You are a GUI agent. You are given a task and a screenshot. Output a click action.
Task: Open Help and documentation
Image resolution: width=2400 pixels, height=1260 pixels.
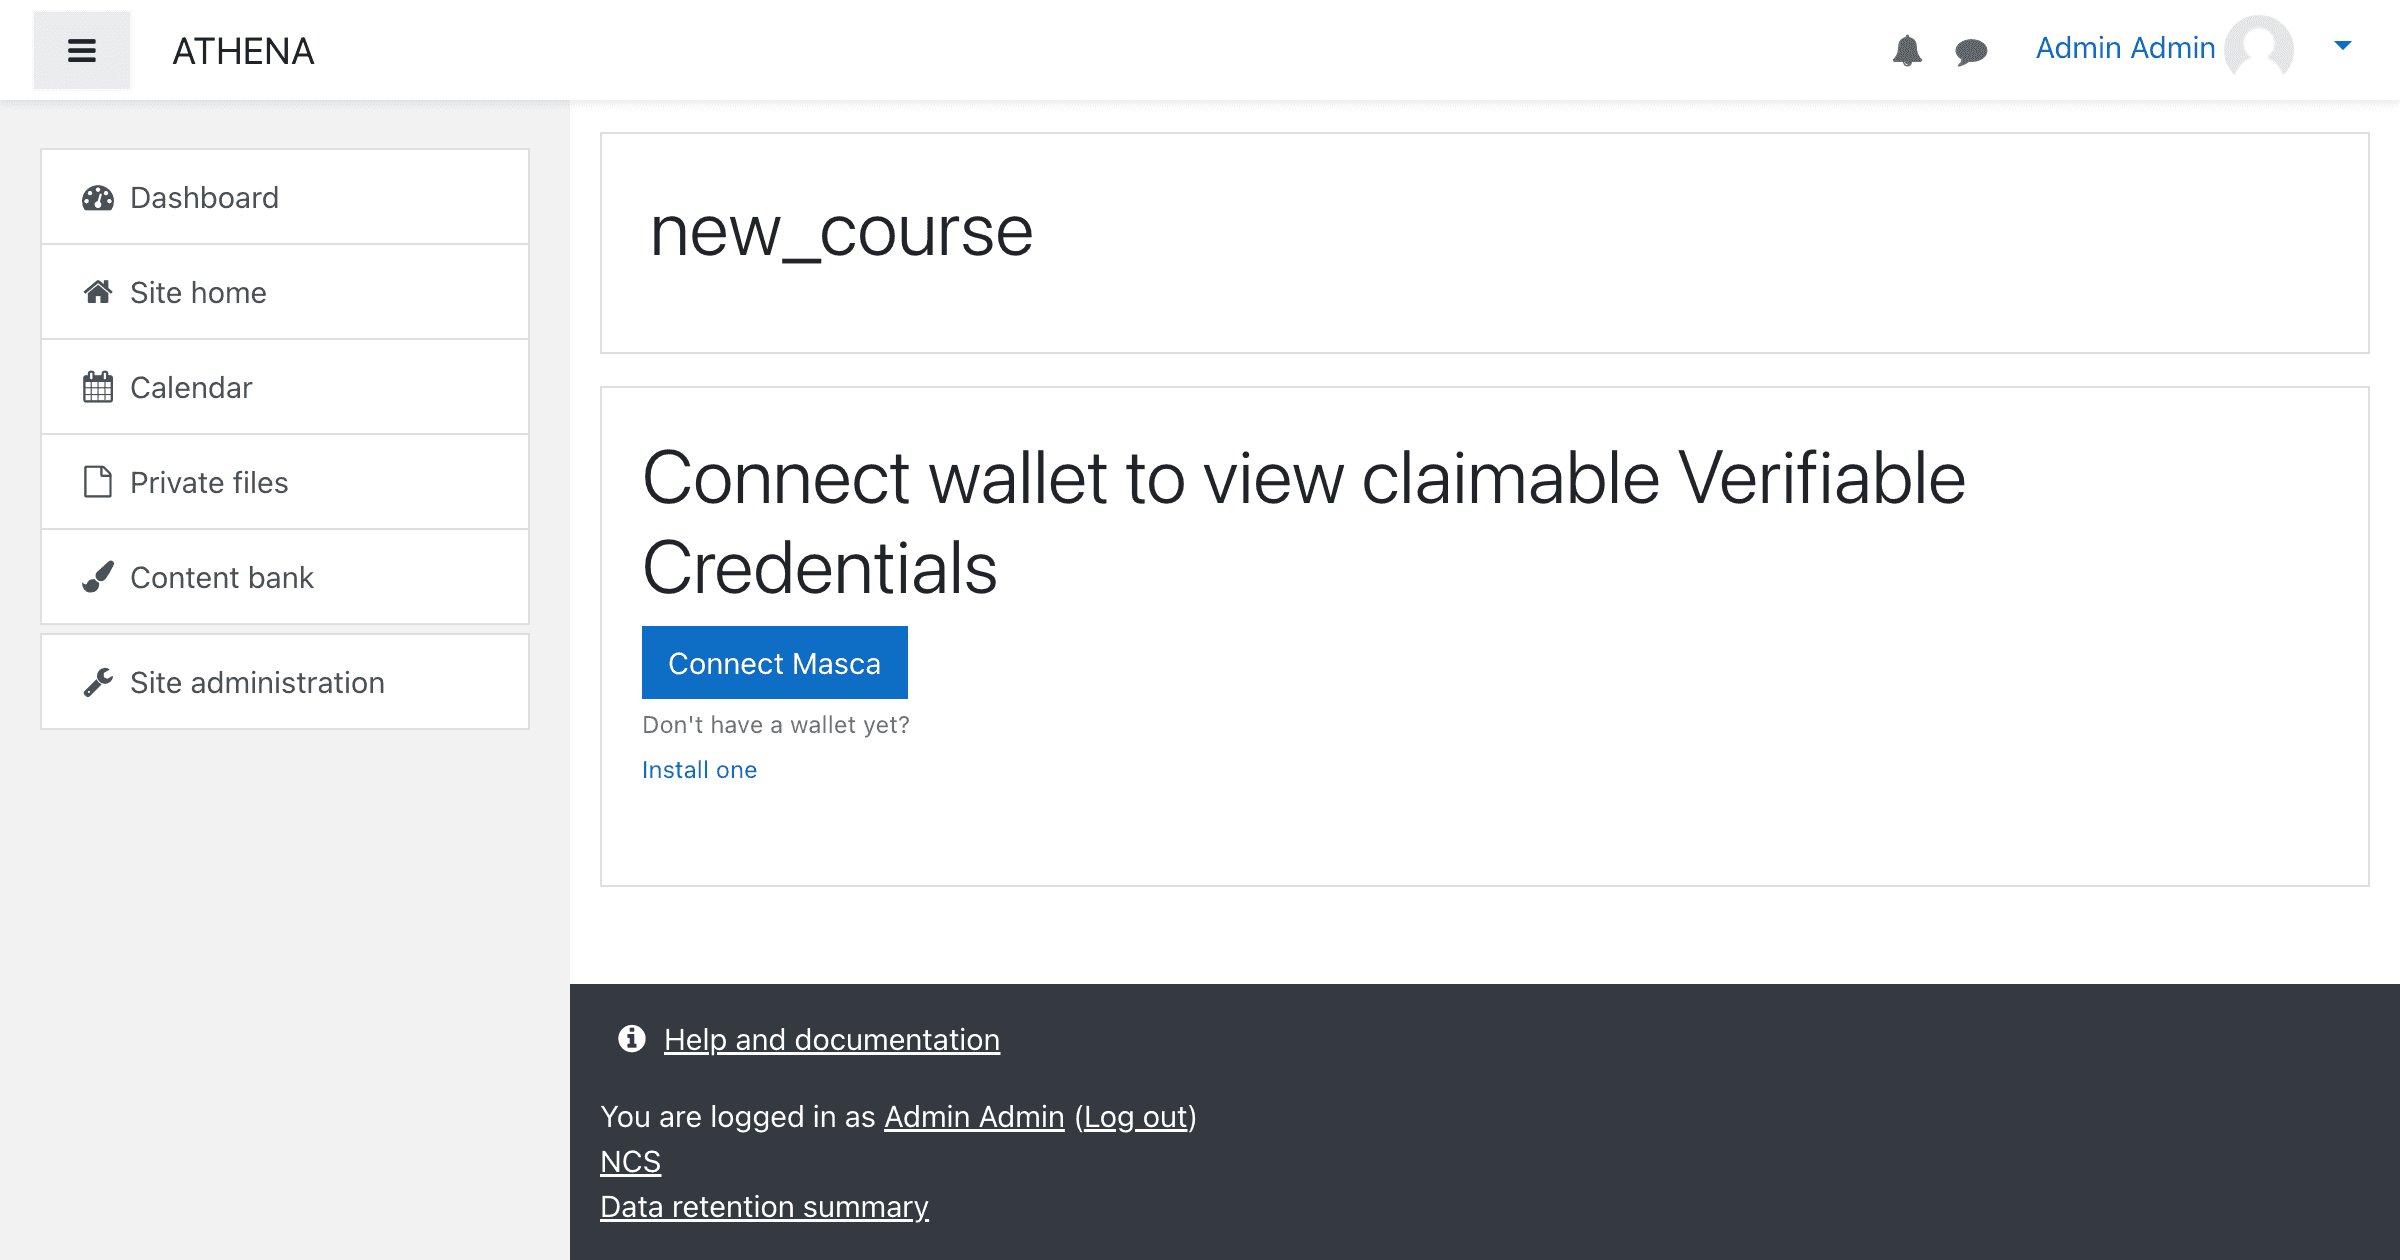click(831, 1039)
